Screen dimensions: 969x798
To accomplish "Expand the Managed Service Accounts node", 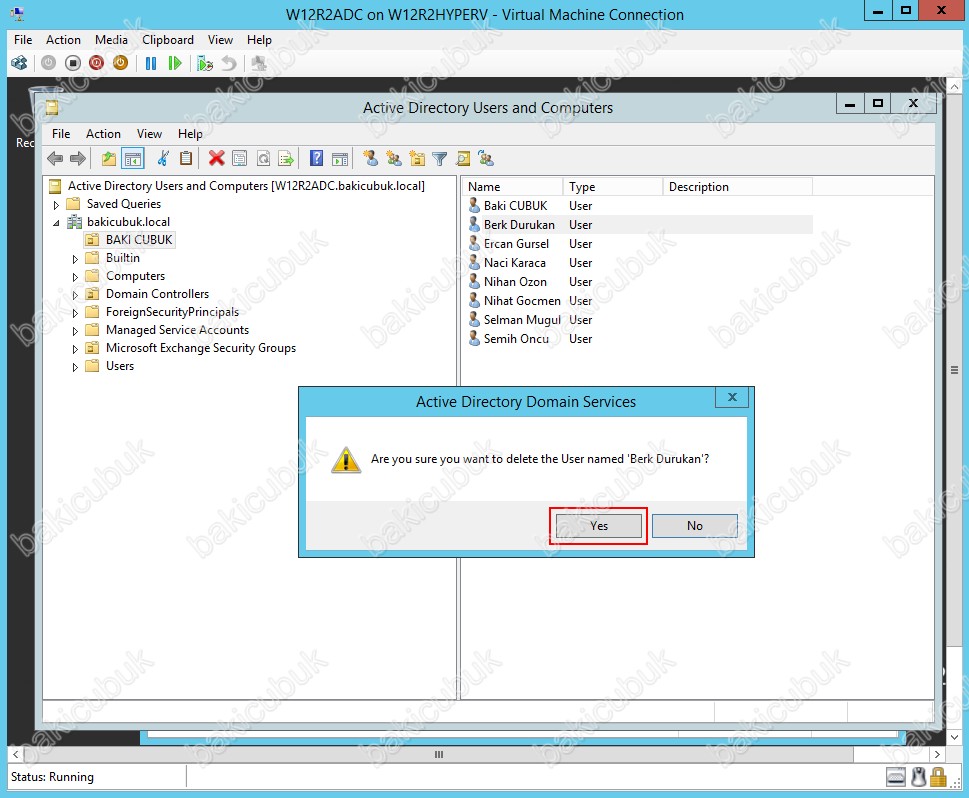I will pos(75,331).
